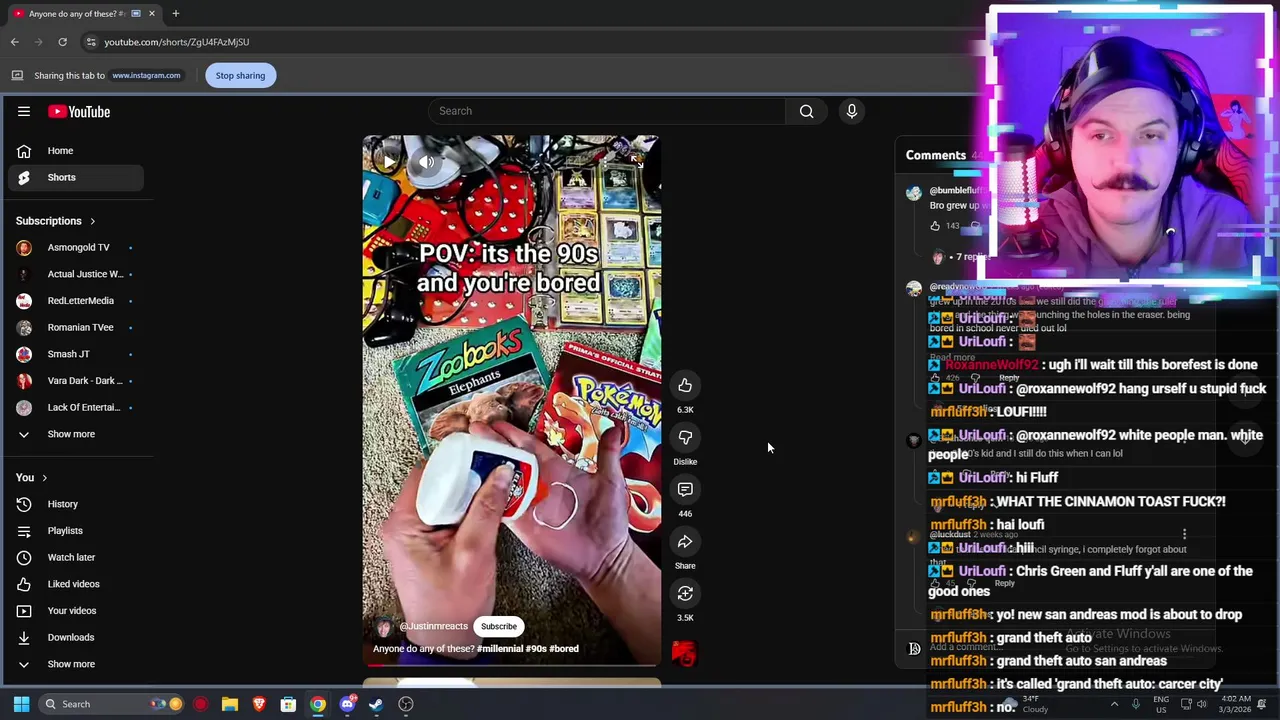Click the @Justinmreacts avatar on the Short
This screenshot has height=720, width=1280.
click(x=384, y=627)
